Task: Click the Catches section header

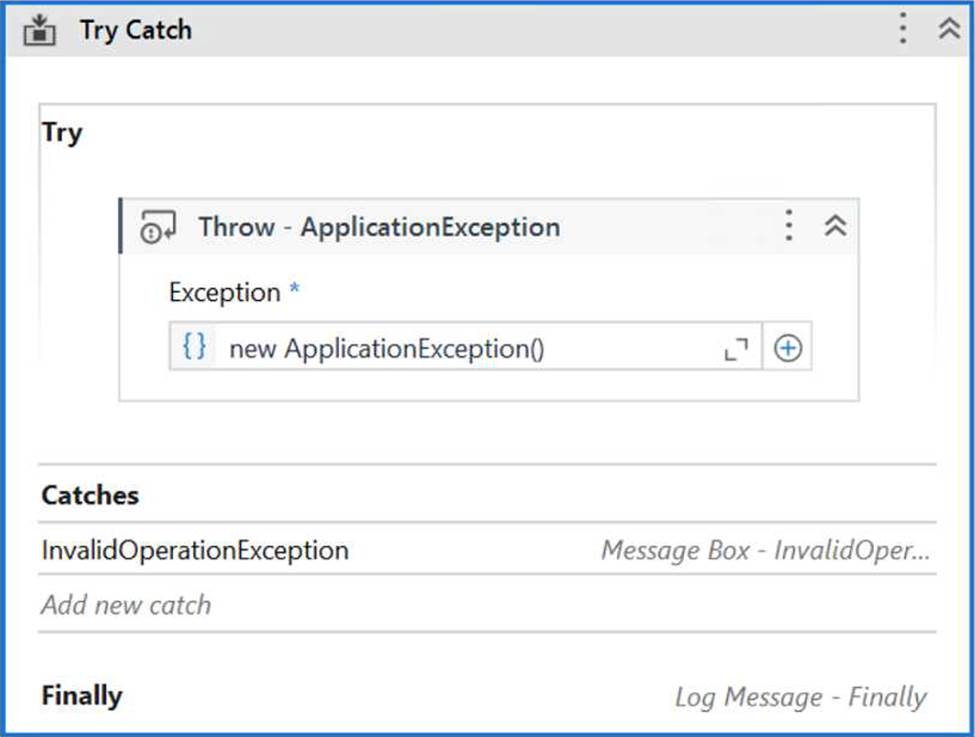Action: coord(90,495)
